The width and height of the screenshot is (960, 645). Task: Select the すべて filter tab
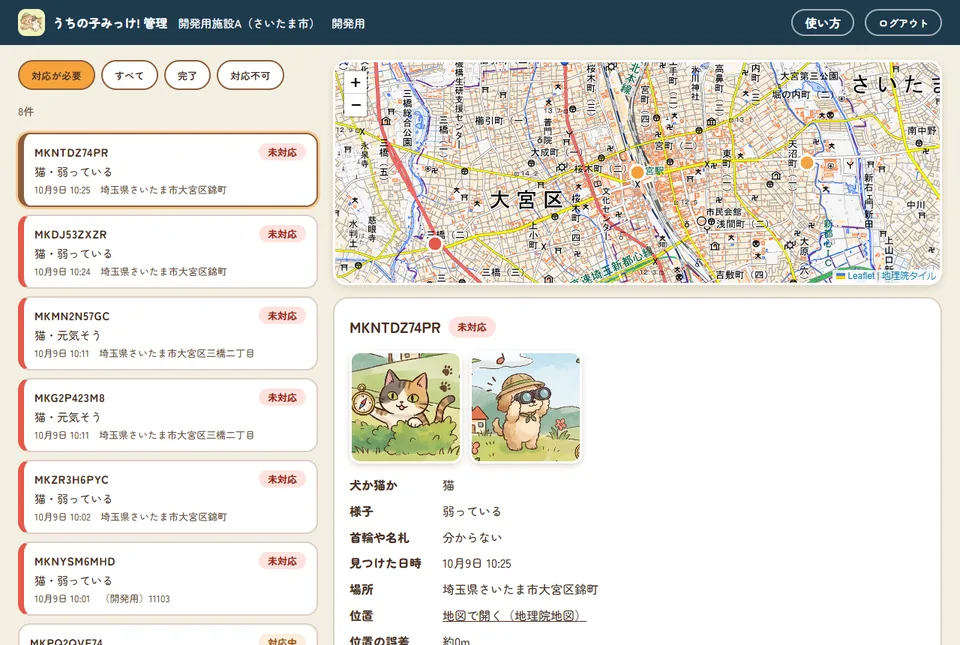point(129,75)
